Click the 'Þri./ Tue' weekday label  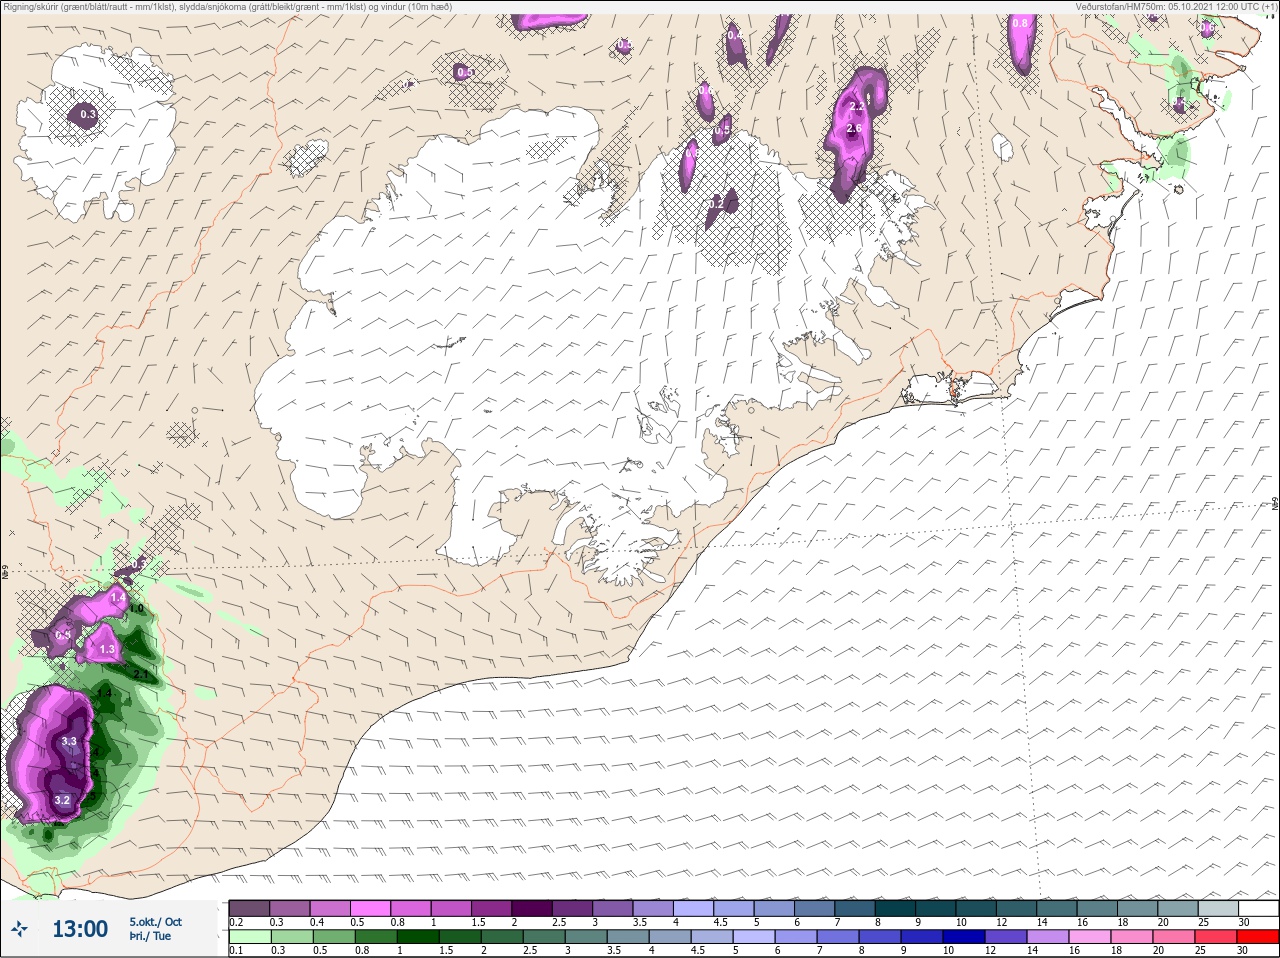149,937
